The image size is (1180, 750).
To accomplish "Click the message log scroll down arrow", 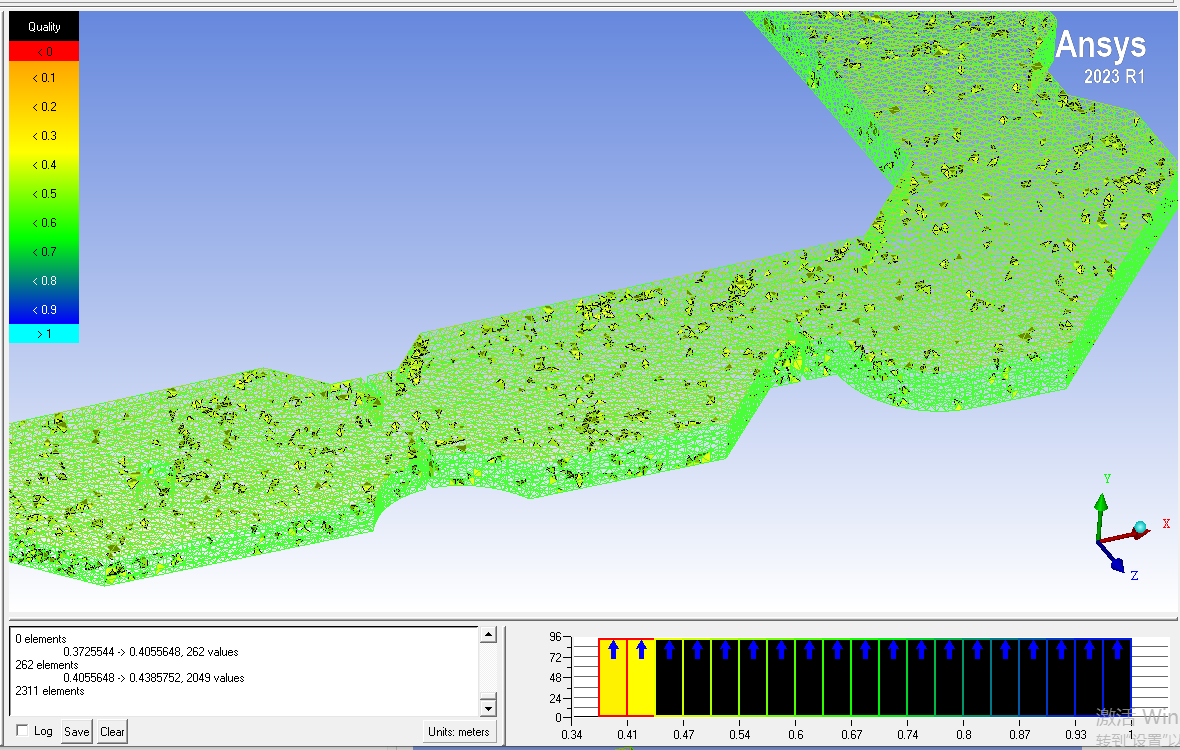I will (488, 708).
